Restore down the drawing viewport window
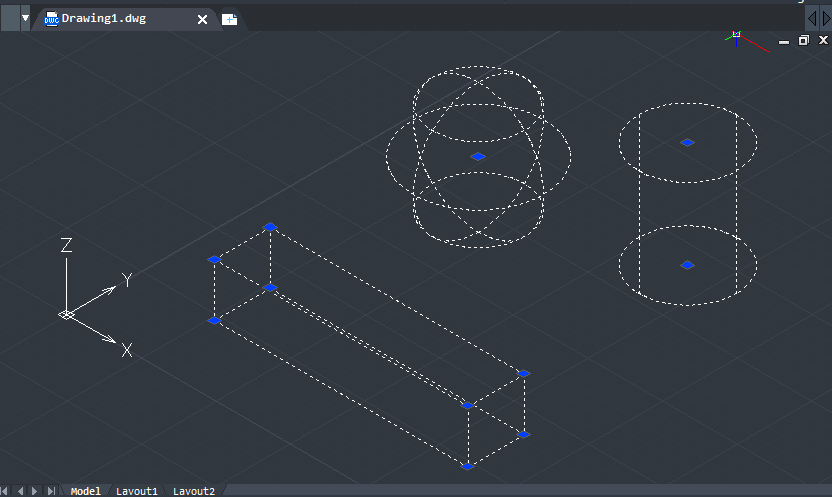Viewport: 832px width, 497px height. (x=804, y=40)
